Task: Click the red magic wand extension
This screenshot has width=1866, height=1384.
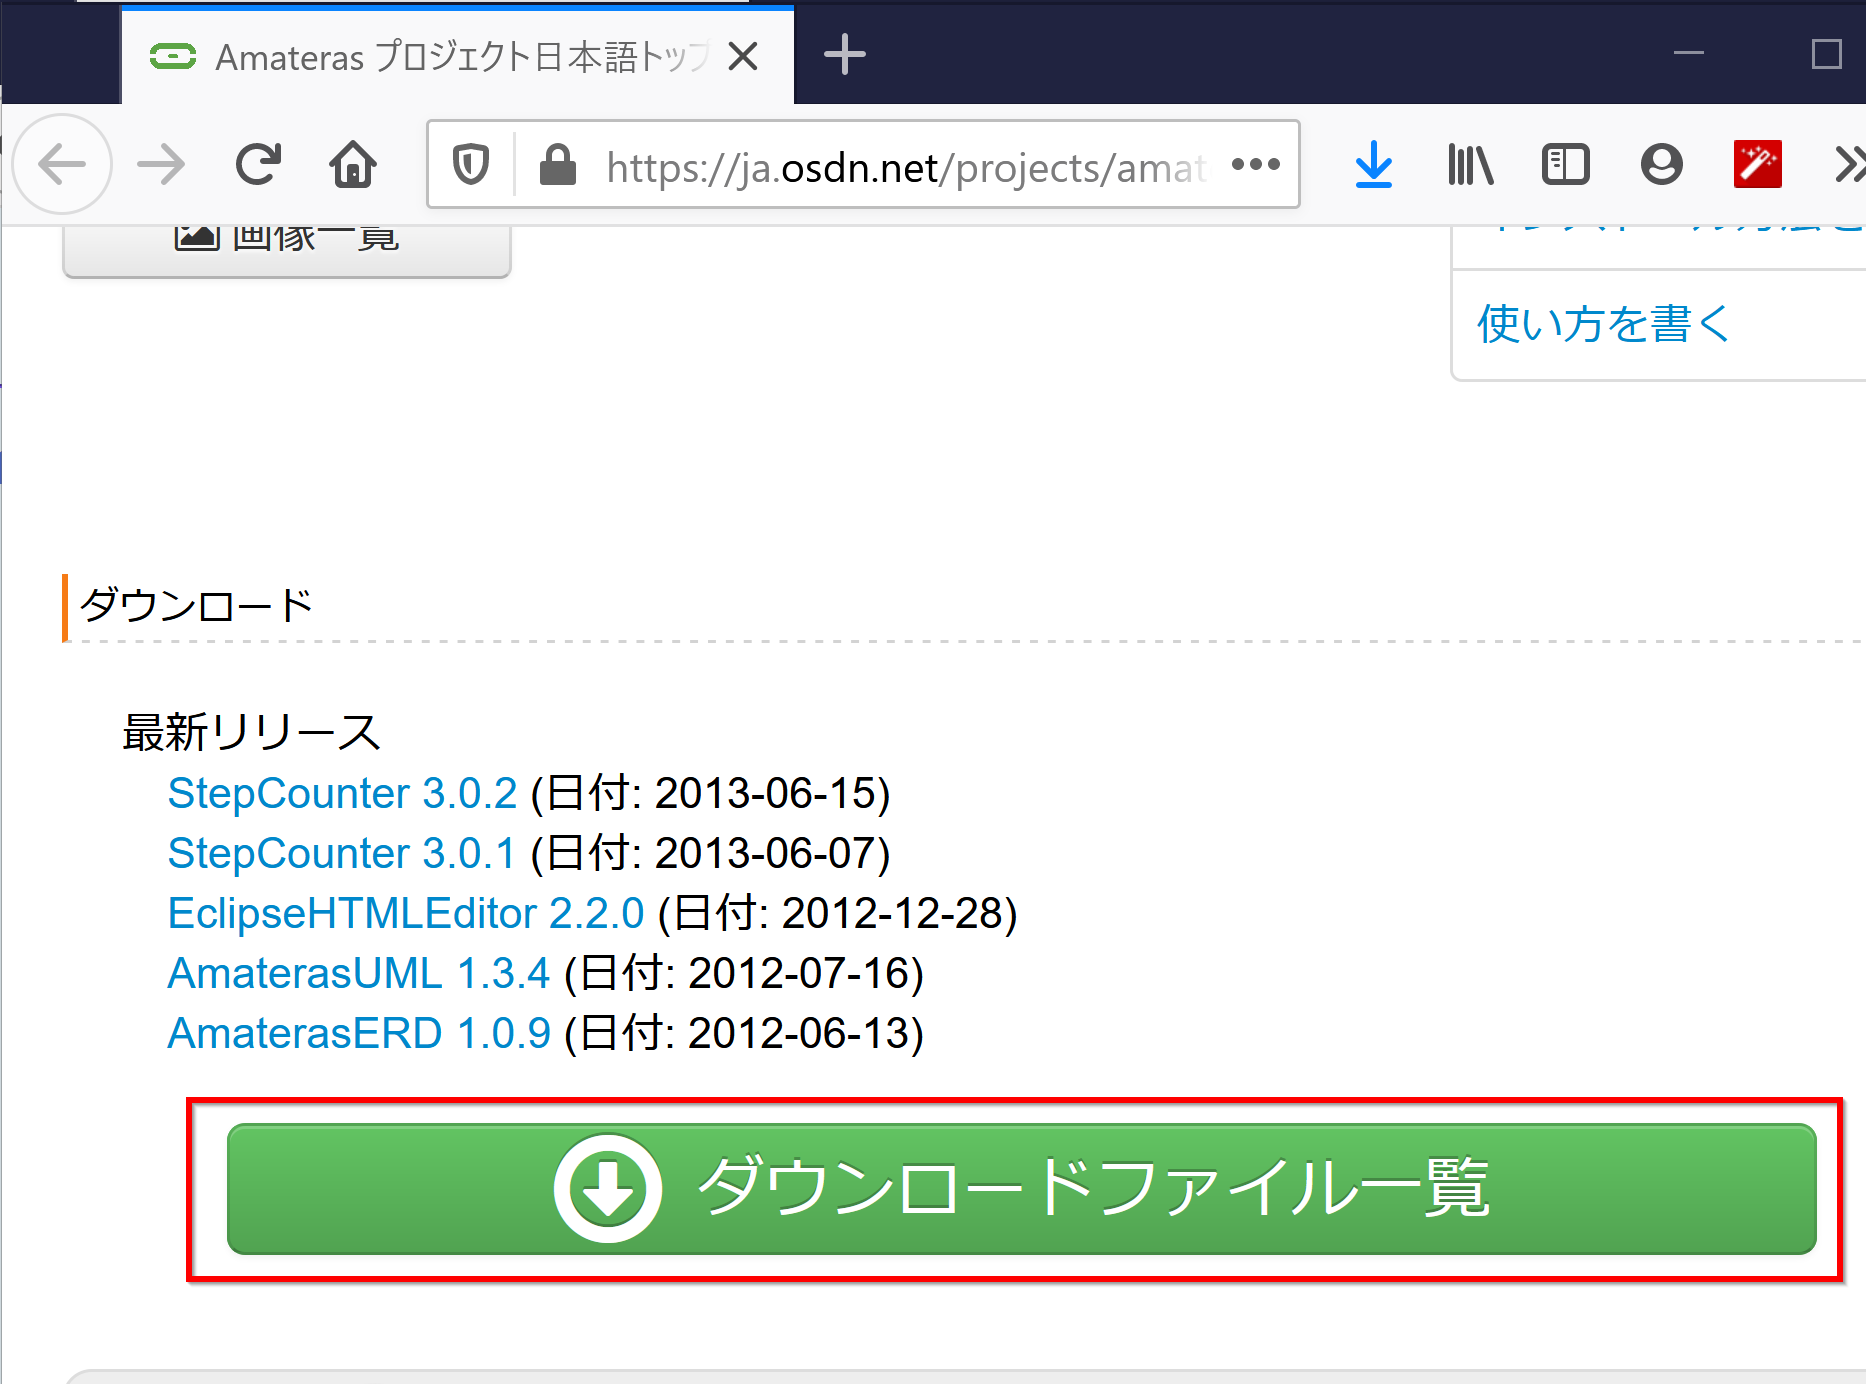Action: (1758, 164)
